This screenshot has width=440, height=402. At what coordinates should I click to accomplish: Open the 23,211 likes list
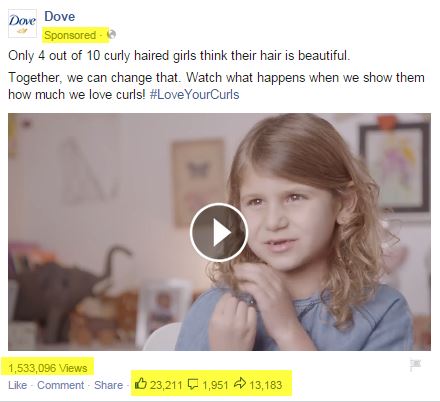(x=166, y=385)
